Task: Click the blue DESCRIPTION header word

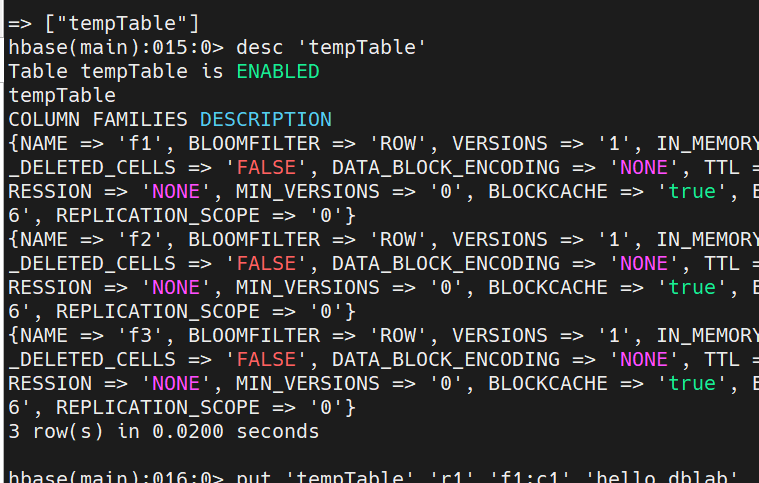Action: tap(265, 119)
